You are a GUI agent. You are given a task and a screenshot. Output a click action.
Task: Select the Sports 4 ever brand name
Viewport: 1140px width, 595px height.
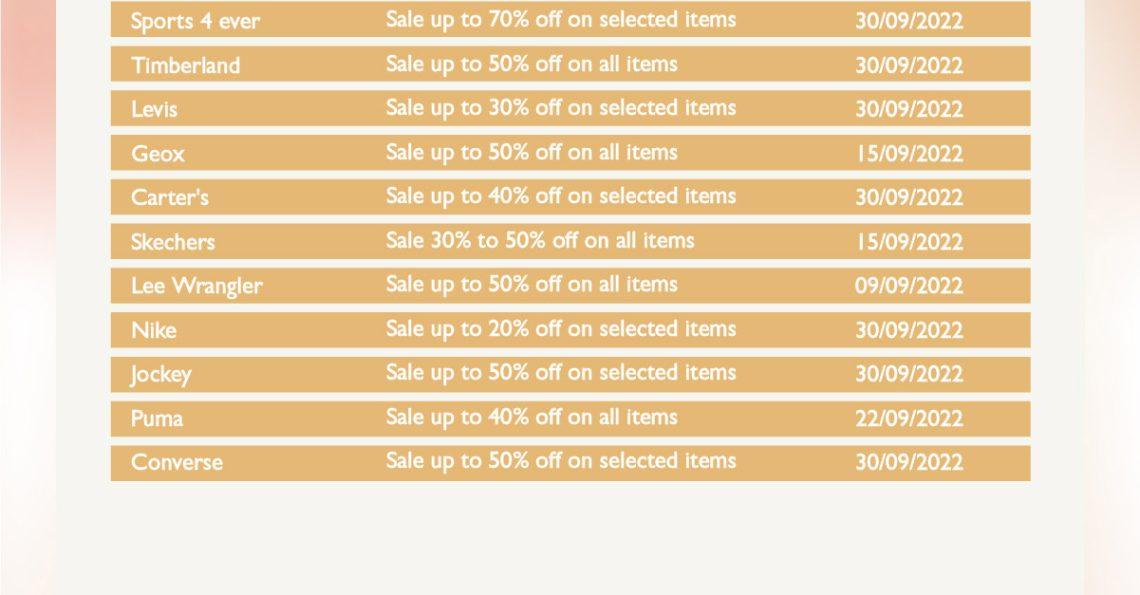tap(195, 21)
